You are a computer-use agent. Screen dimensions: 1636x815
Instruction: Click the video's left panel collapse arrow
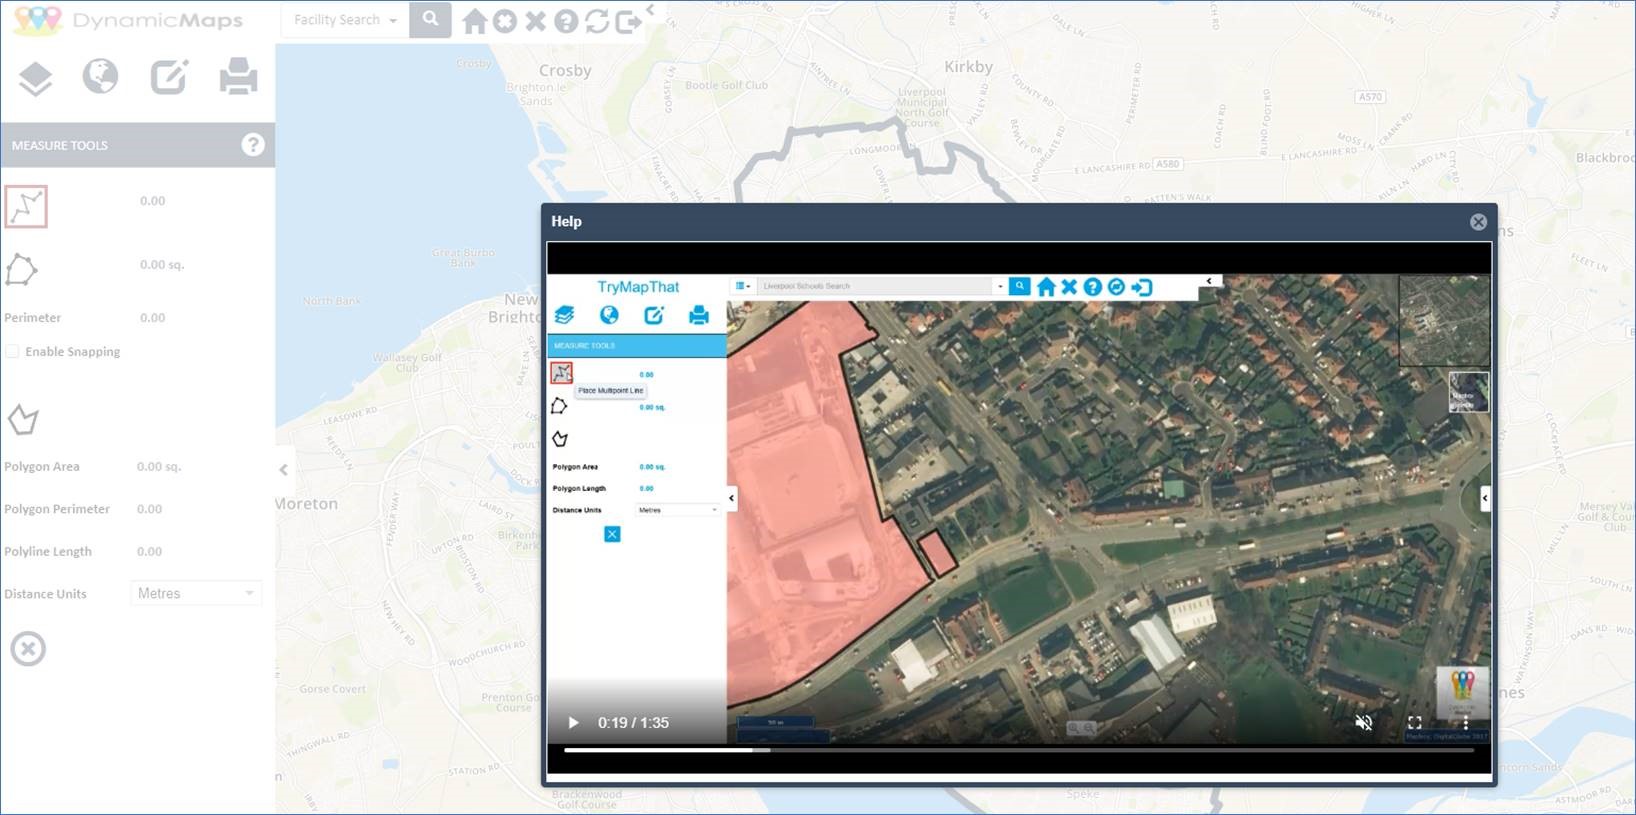731,497
